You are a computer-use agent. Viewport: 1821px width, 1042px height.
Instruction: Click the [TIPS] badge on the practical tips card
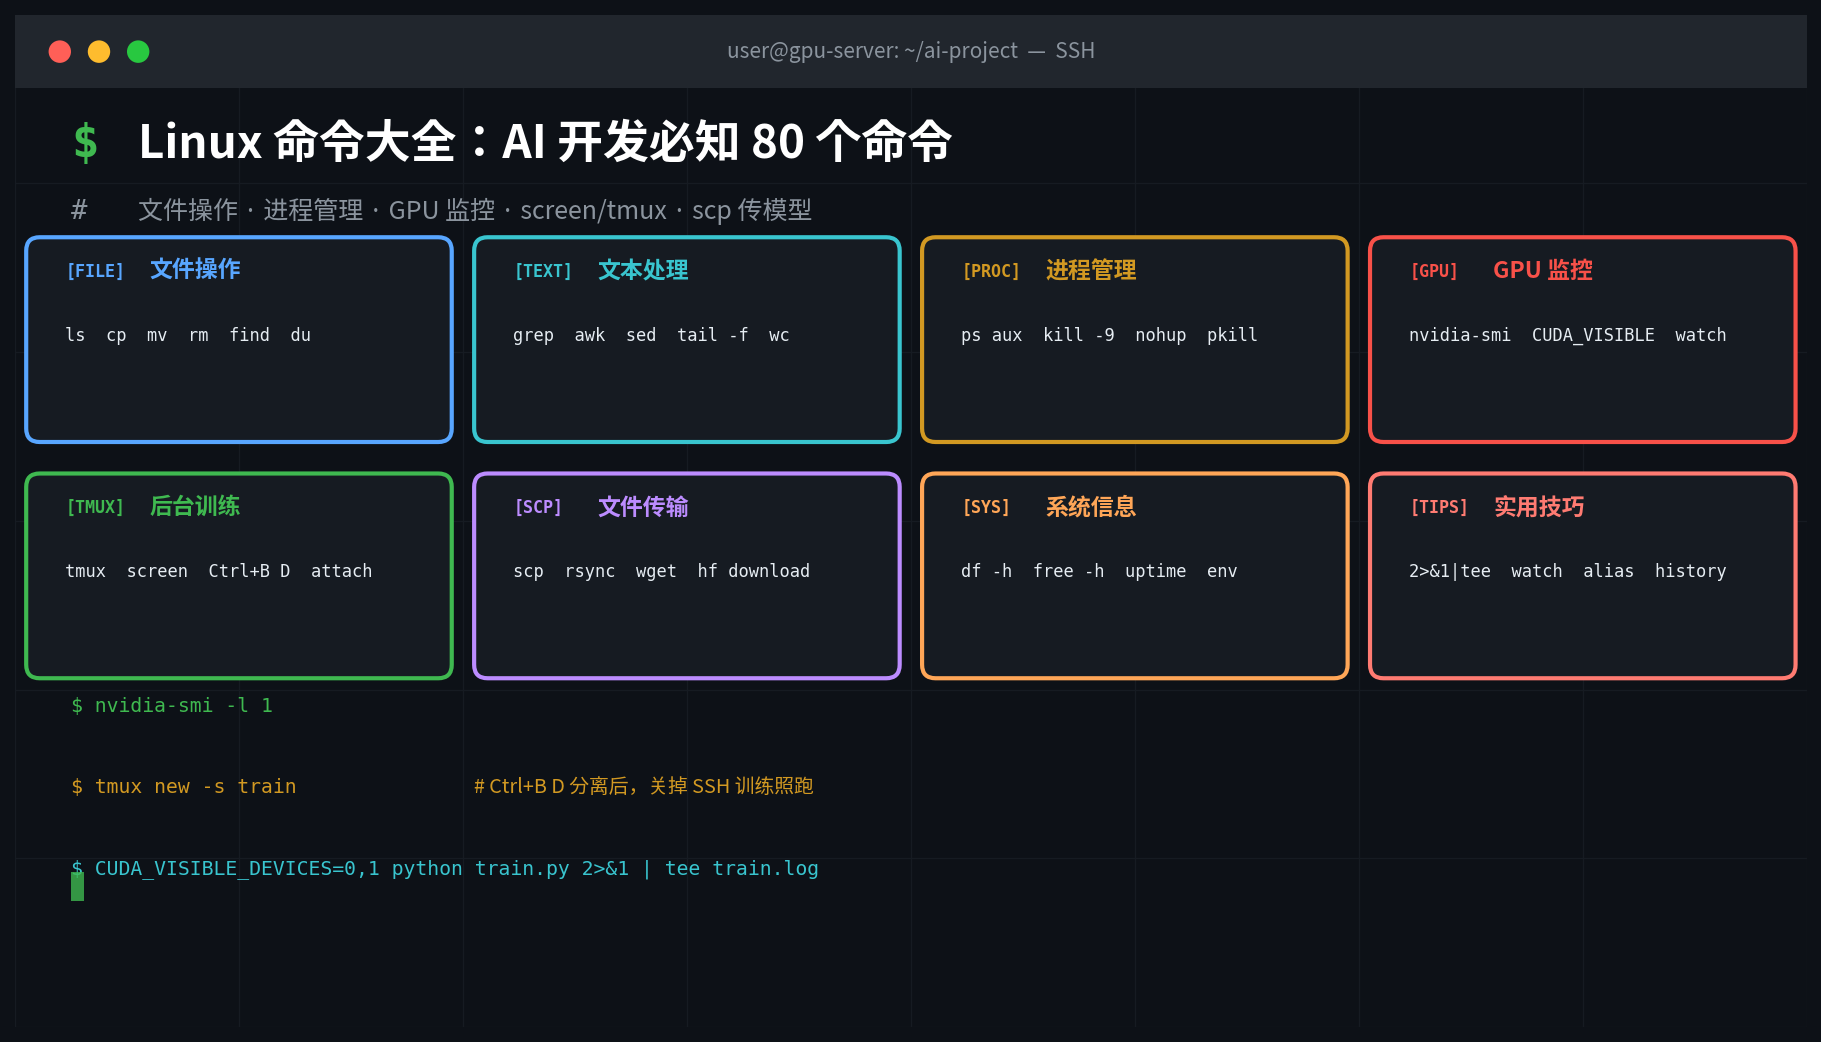(1438, 507)
